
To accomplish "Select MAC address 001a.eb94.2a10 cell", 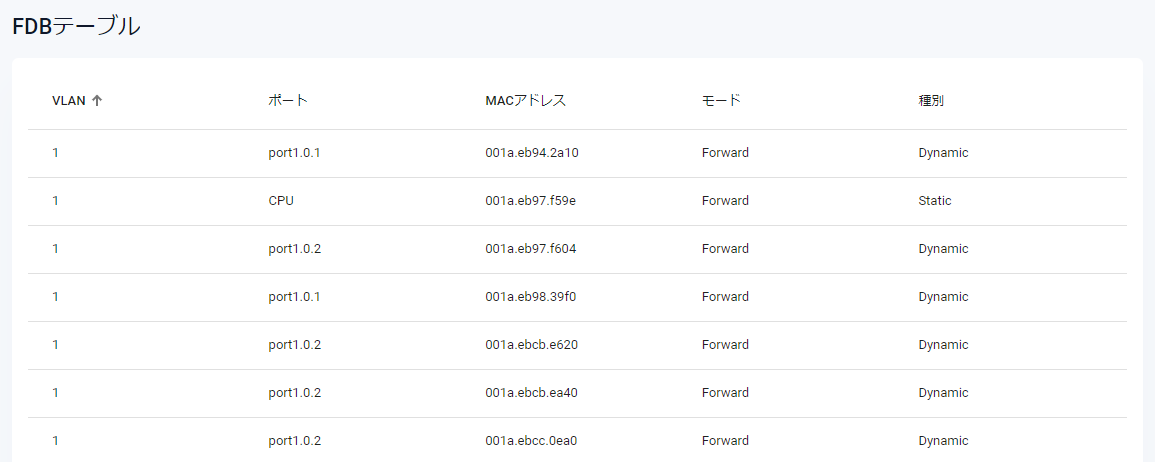I will point(532,153).
